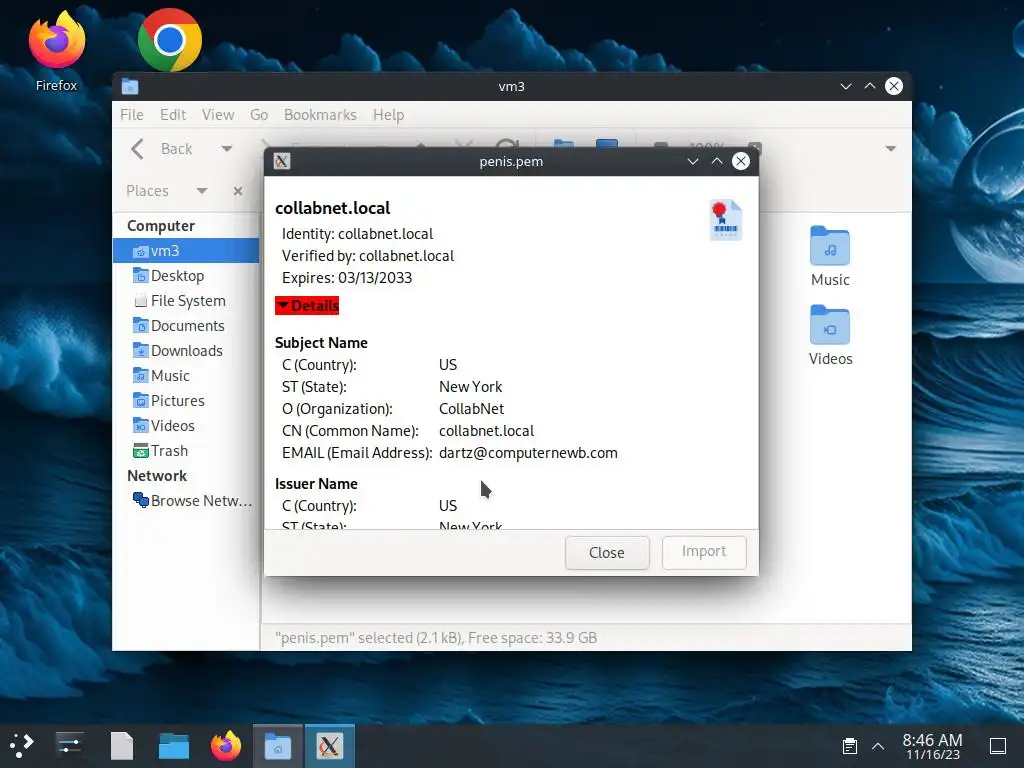
Task: Click the show desktop icon in taskbar
Action: click(x=998, y=746)
